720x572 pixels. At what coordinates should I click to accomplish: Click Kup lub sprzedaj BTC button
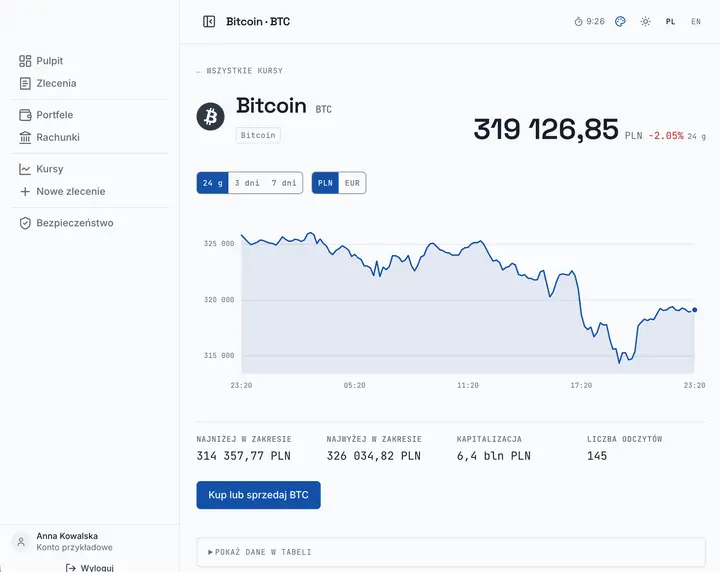click(x=259, y=495)
